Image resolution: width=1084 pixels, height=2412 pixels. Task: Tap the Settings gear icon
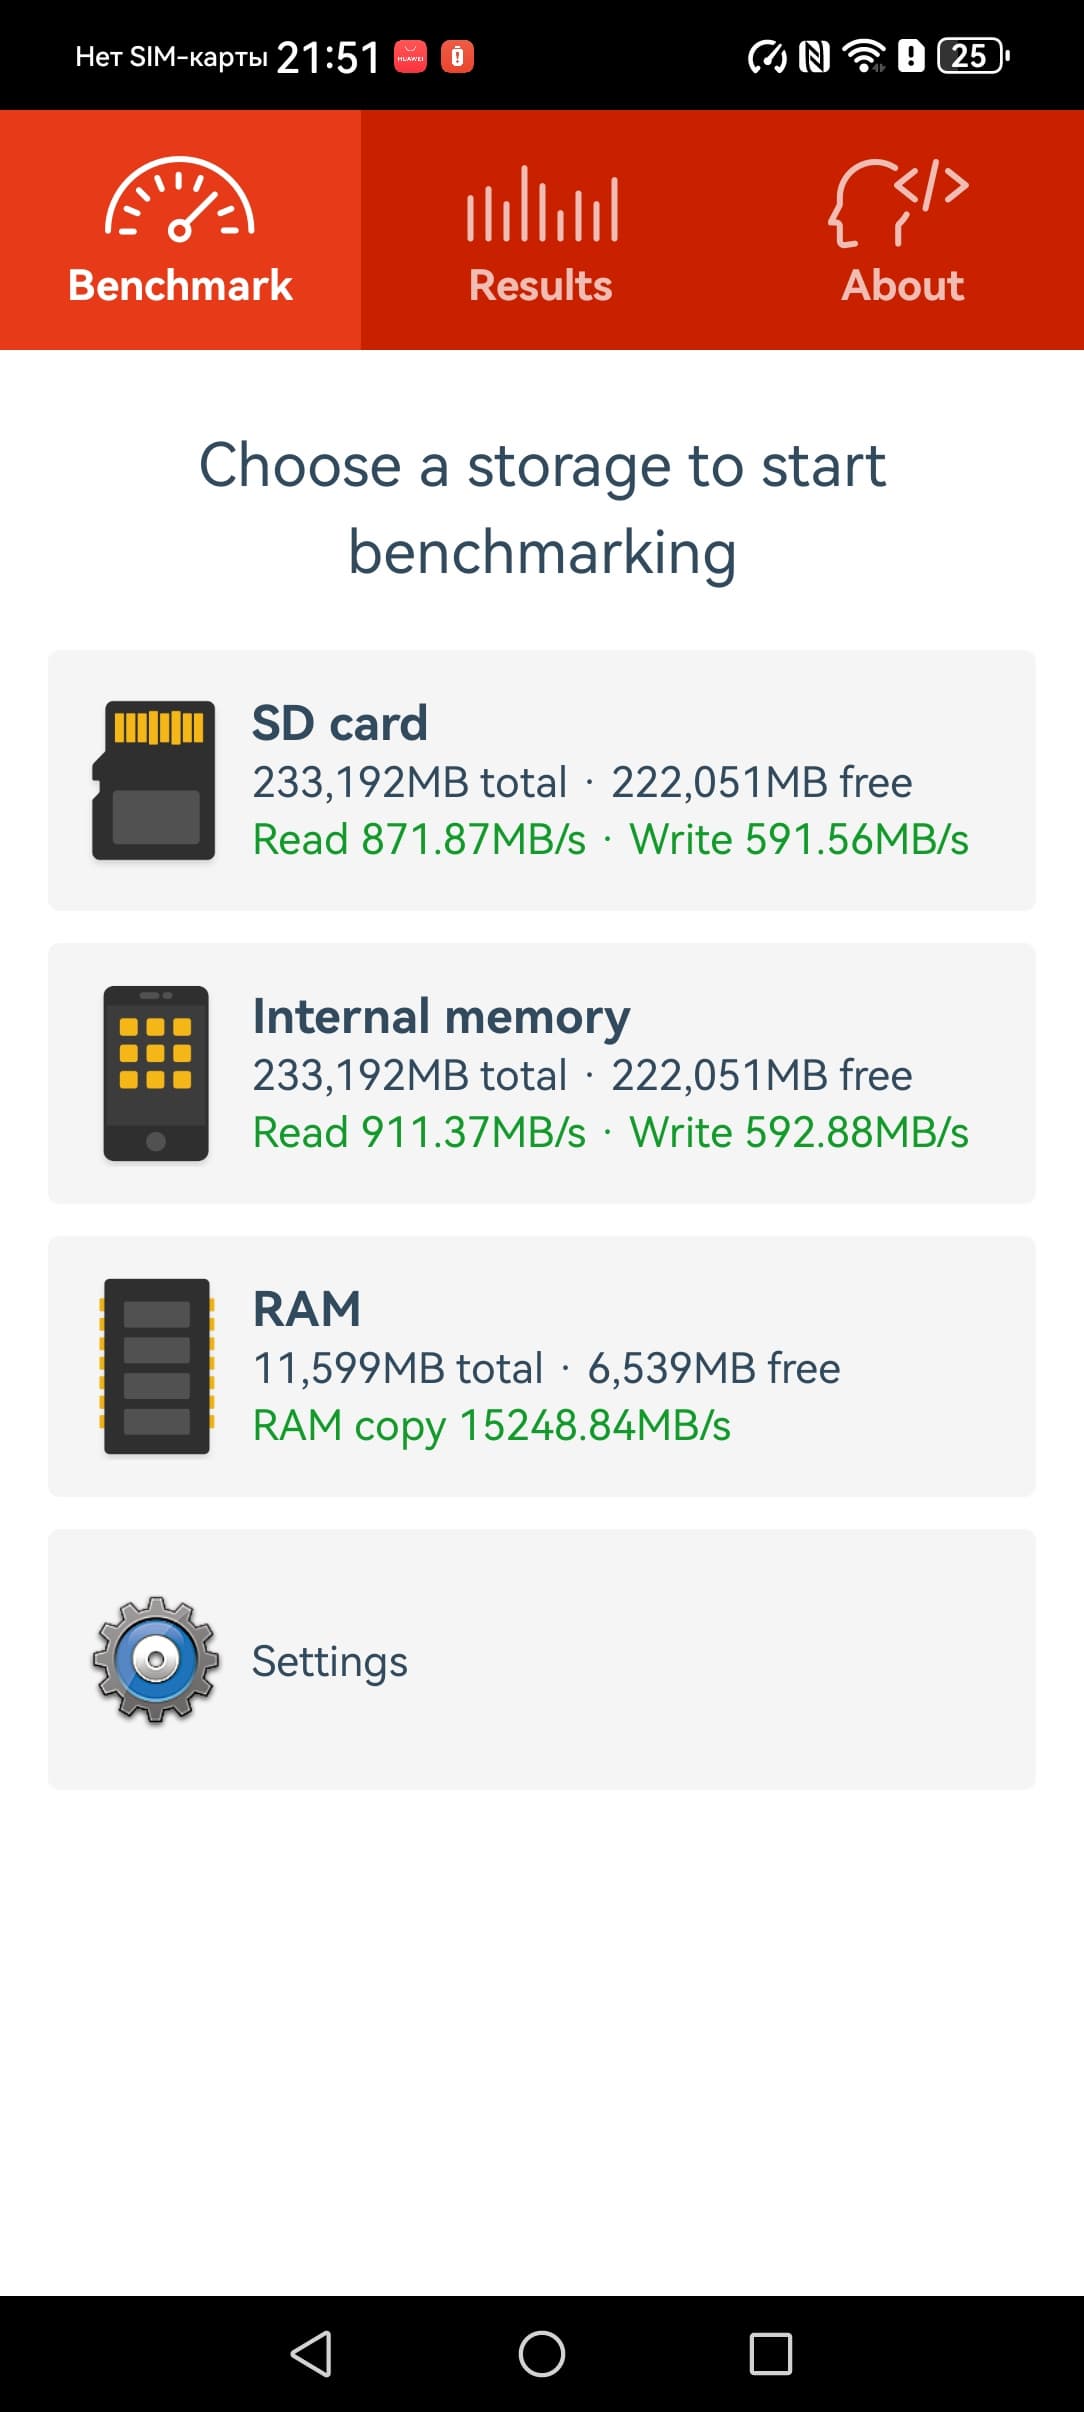pos(156,1659)
